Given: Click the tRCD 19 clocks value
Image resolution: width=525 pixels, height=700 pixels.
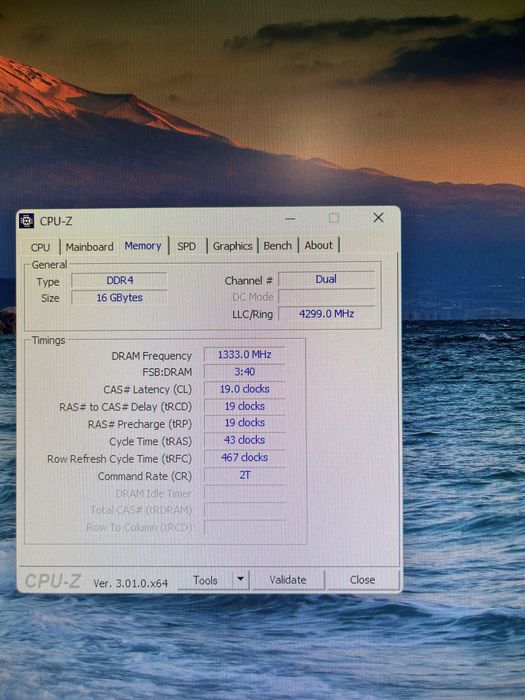Looking at the screenshot, I should click(x=244, y=406).
